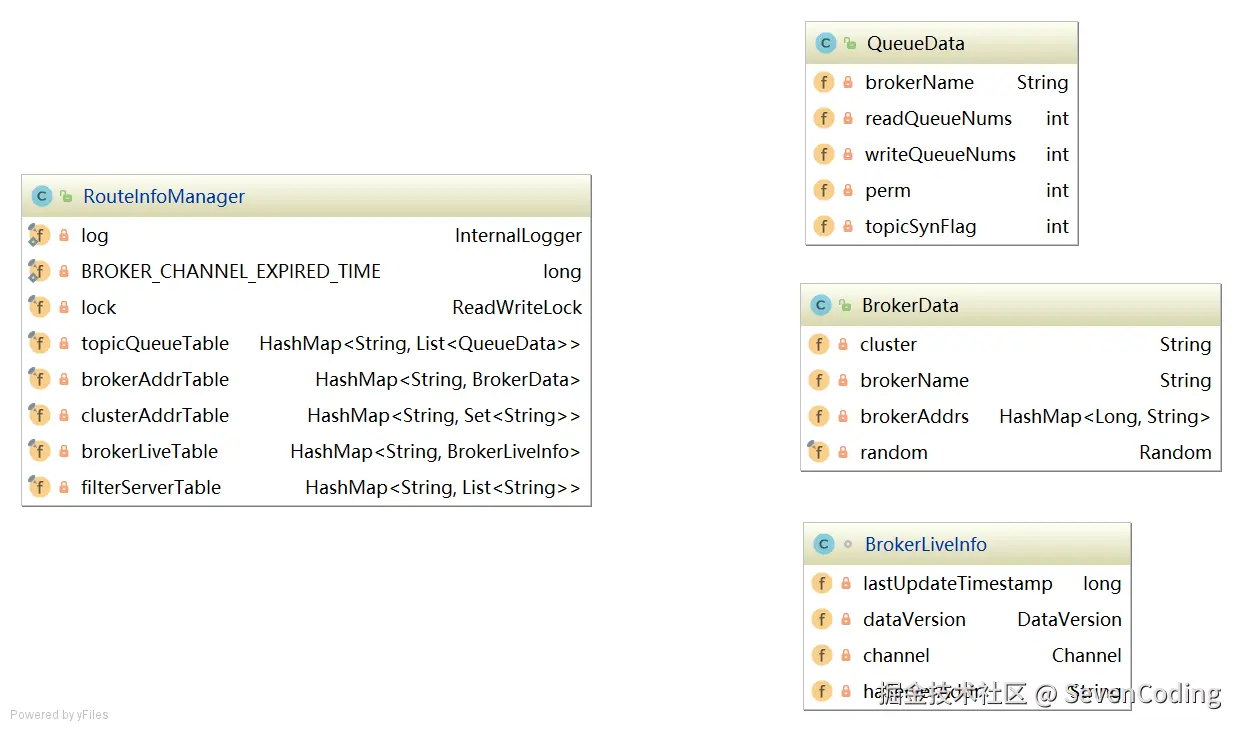This screenshot has width=1242, height=731.
Task: Click the brokerLiveTable field name
Action: 150,451
